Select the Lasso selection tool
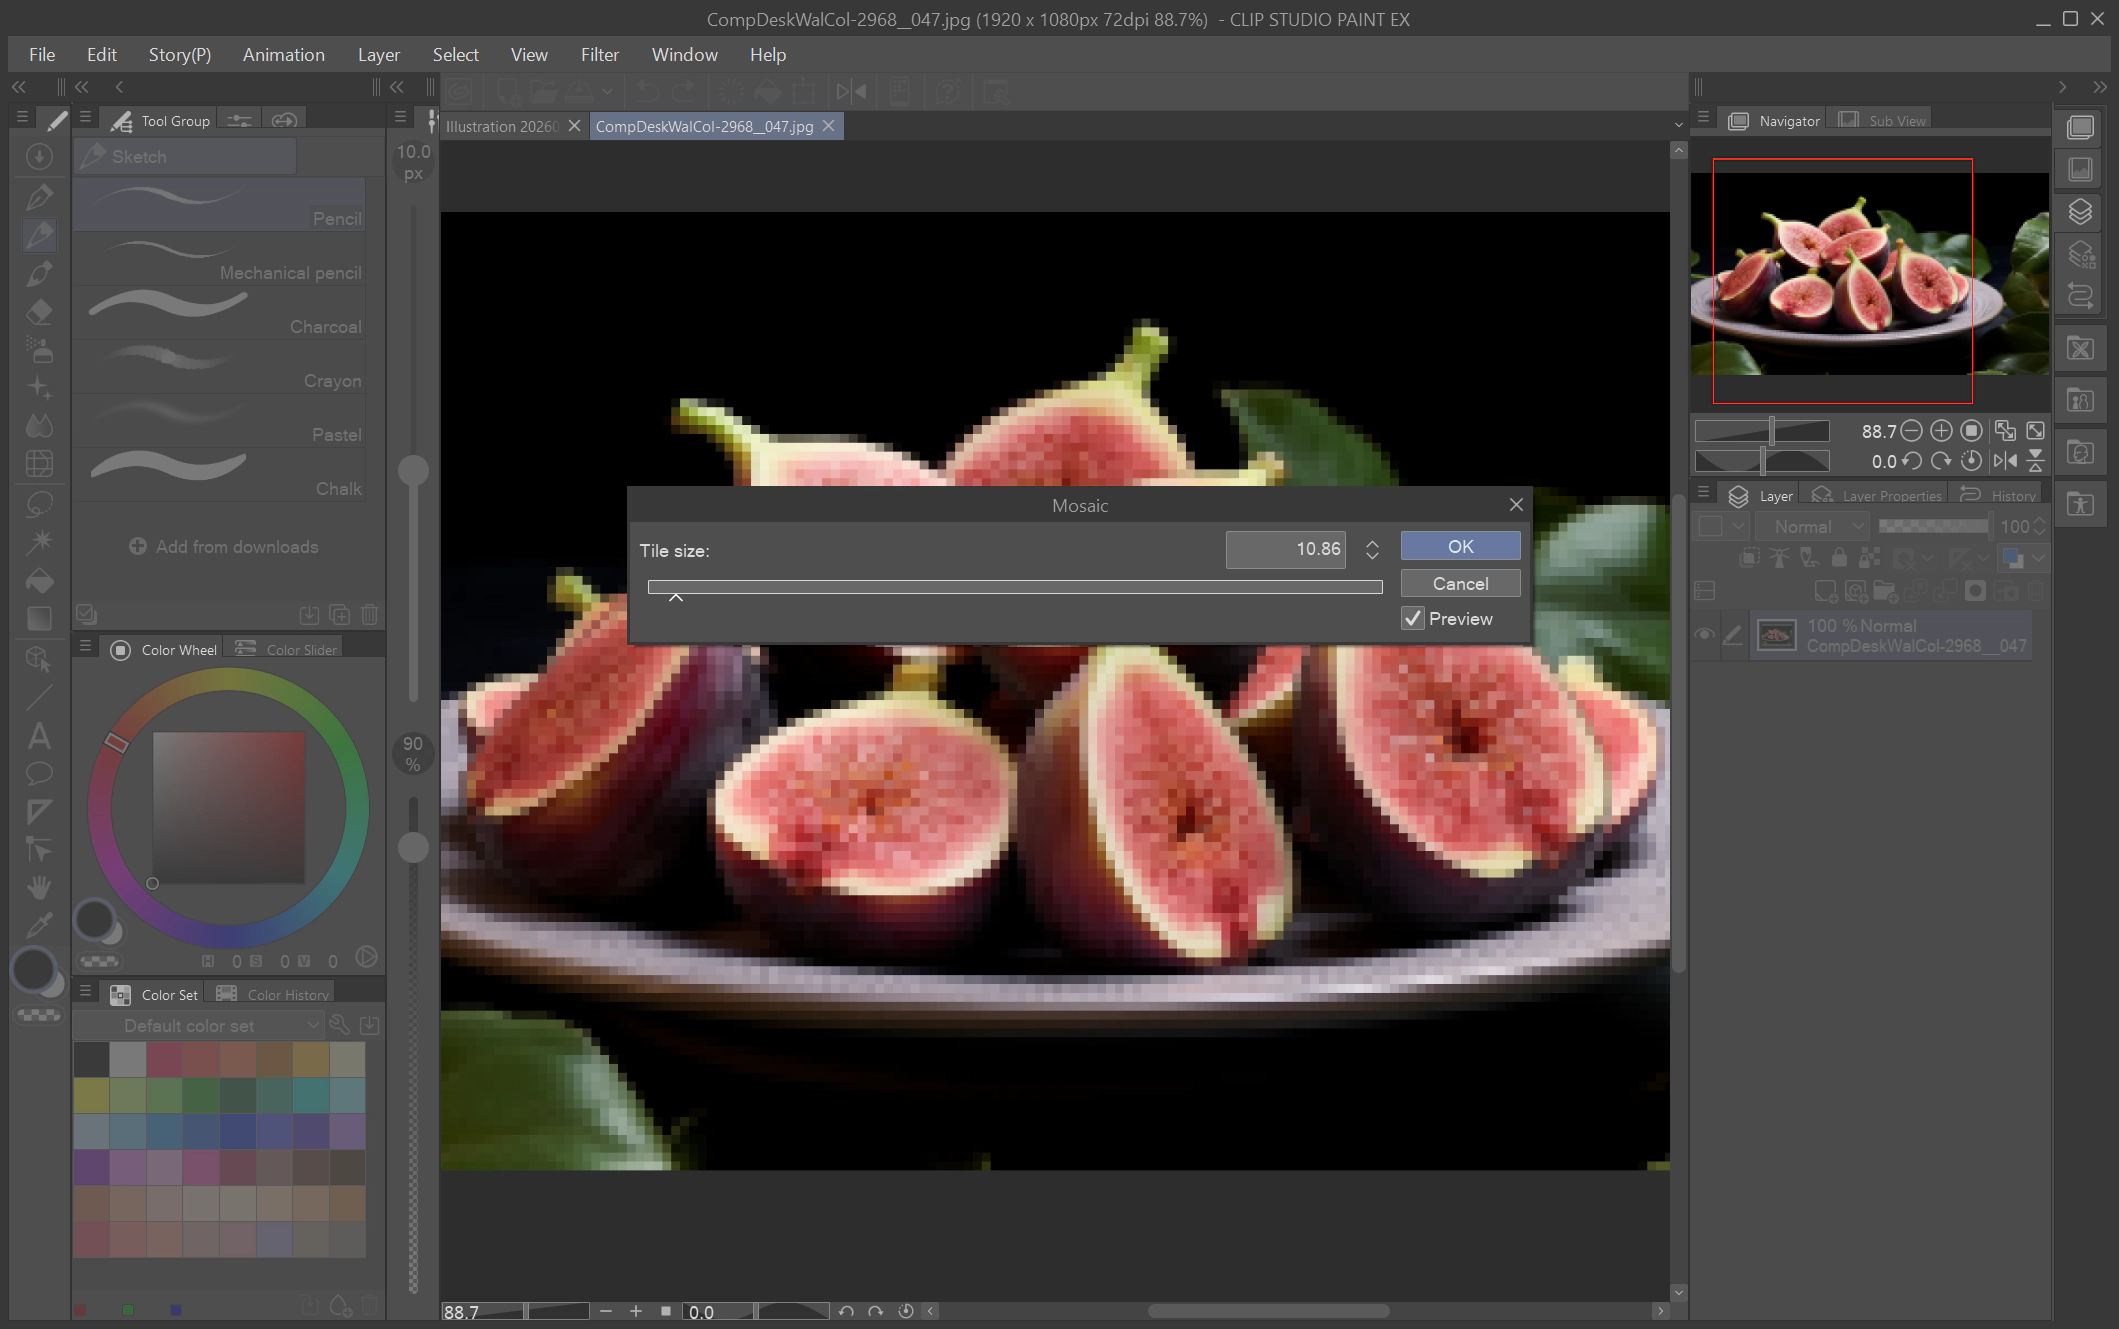2119x1329 pixels. [39, 503]
